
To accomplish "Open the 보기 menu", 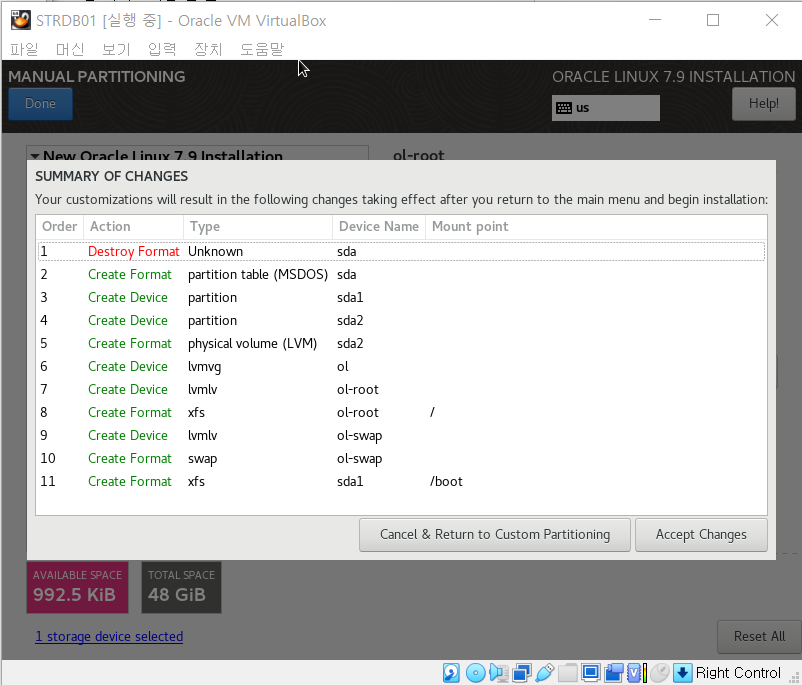I will [116, 49].
